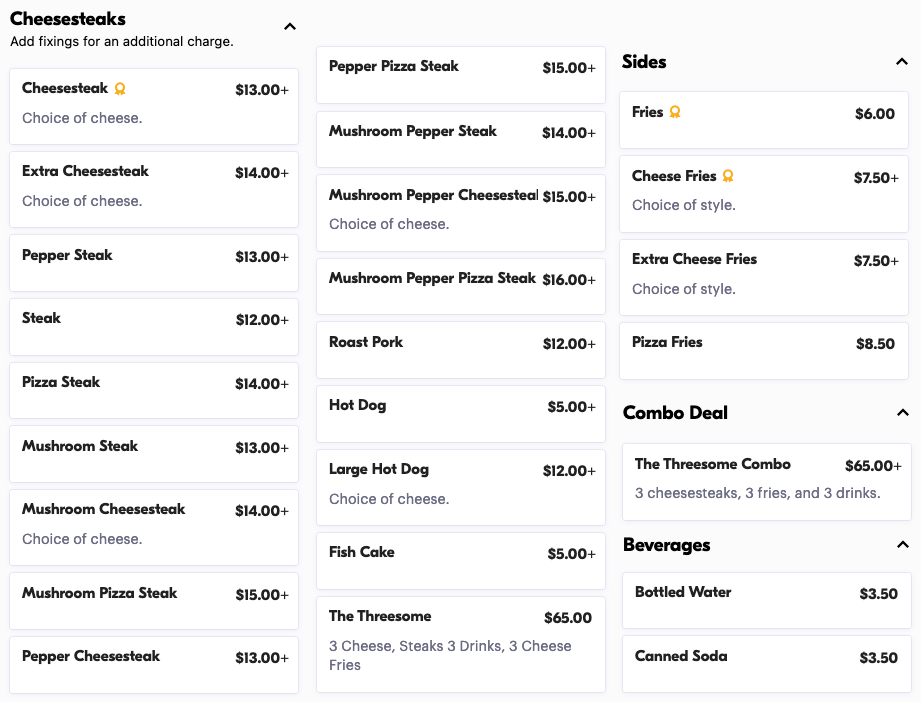921x702 pixels.
Task: Click the popular badge icon beside Fries
Action: click(x=675, y=112)
